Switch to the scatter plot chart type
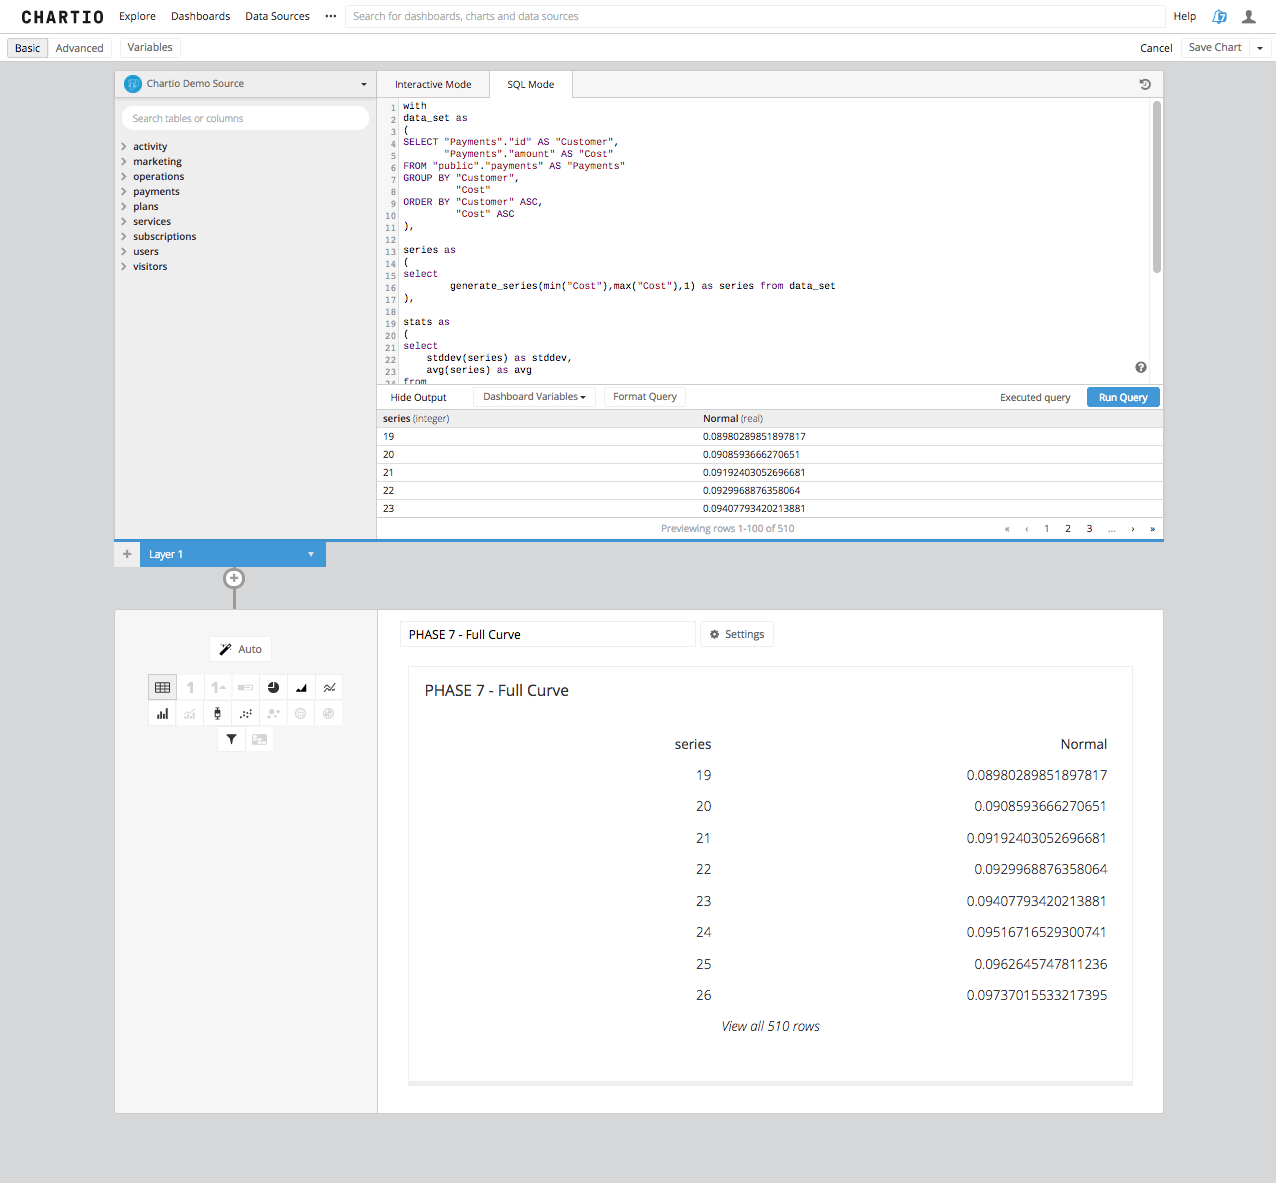 246,713
